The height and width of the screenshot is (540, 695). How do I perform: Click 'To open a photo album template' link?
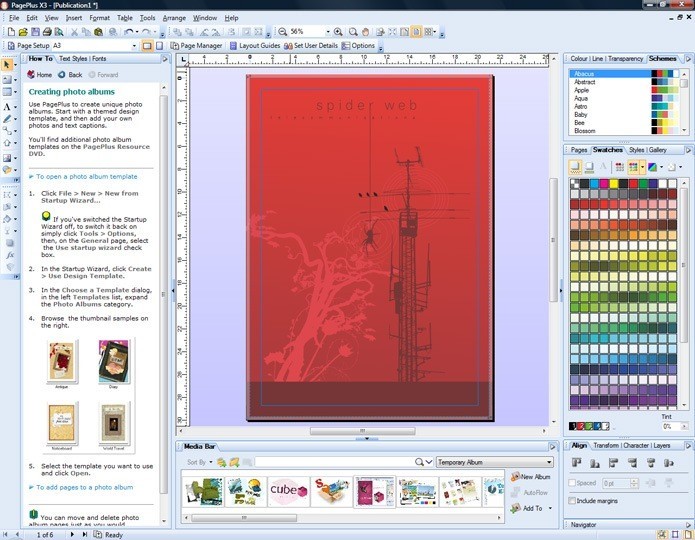coord(87,176)
